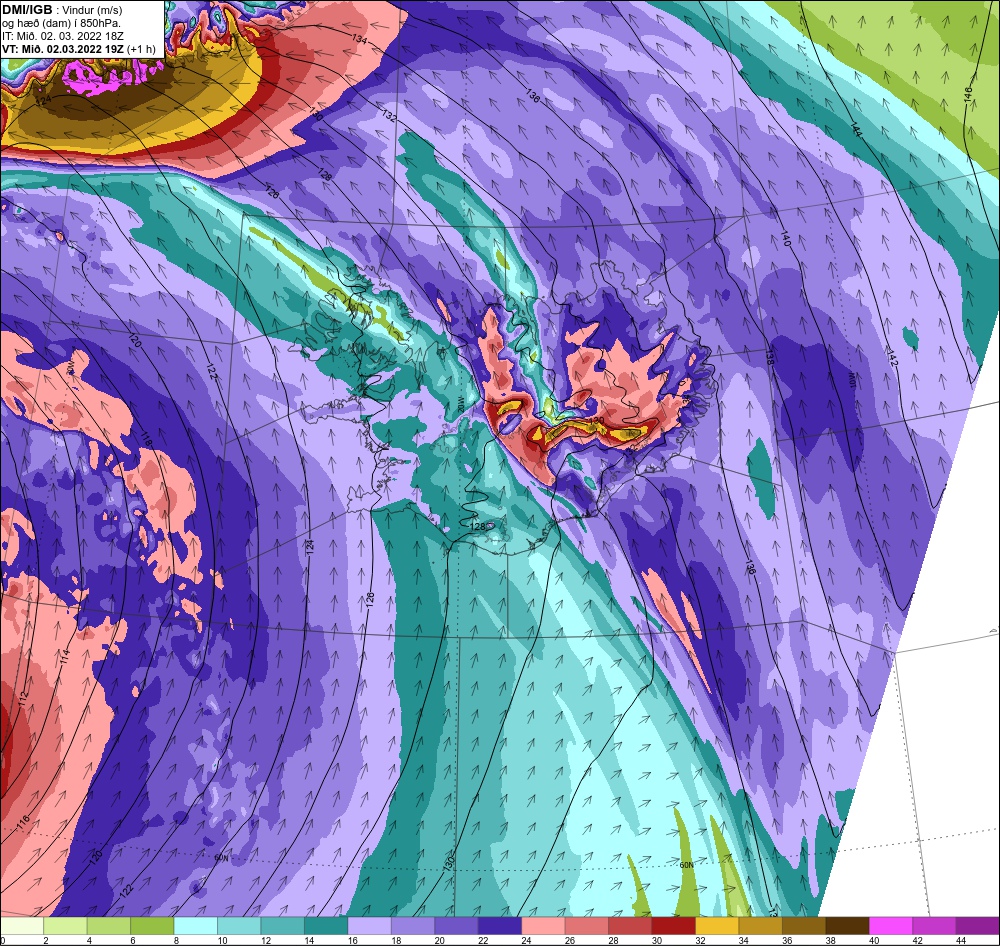This screenshot has height=946, width=1000.
Task: Click the 140 contour label
Action: point(785,239)
